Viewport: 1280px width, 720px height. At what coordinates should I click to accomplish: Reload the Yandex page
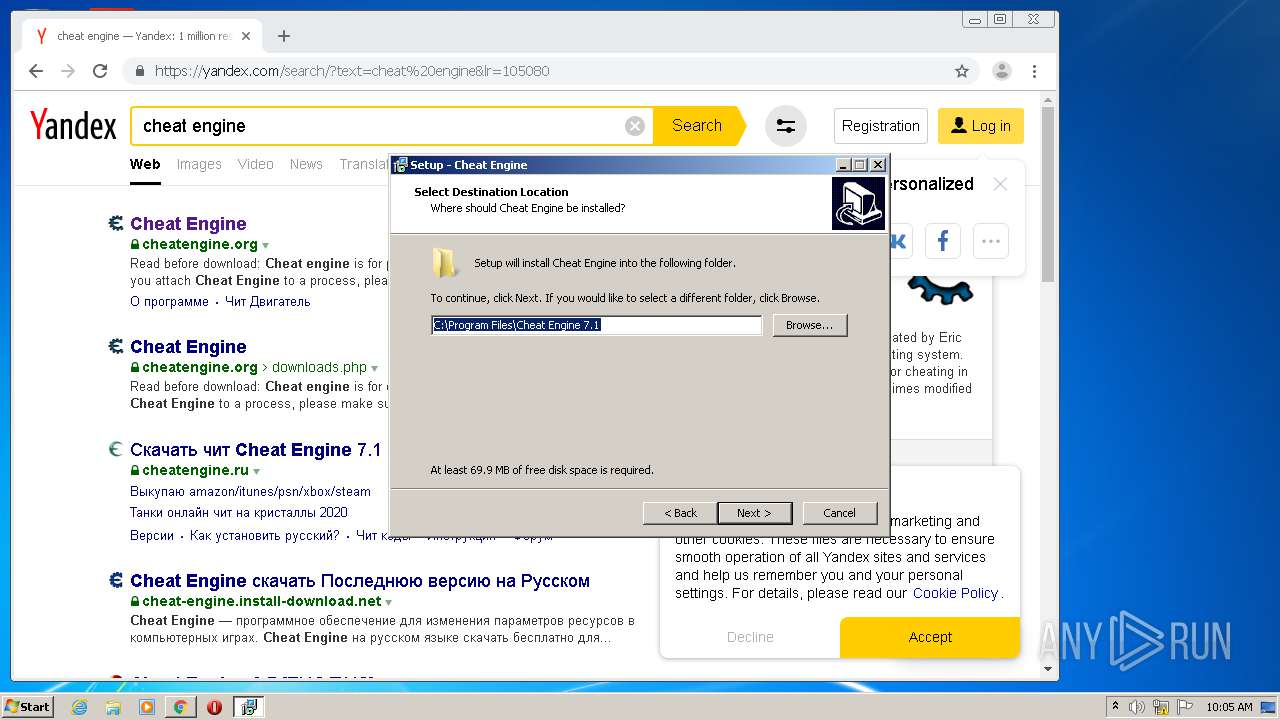[100, 71]
